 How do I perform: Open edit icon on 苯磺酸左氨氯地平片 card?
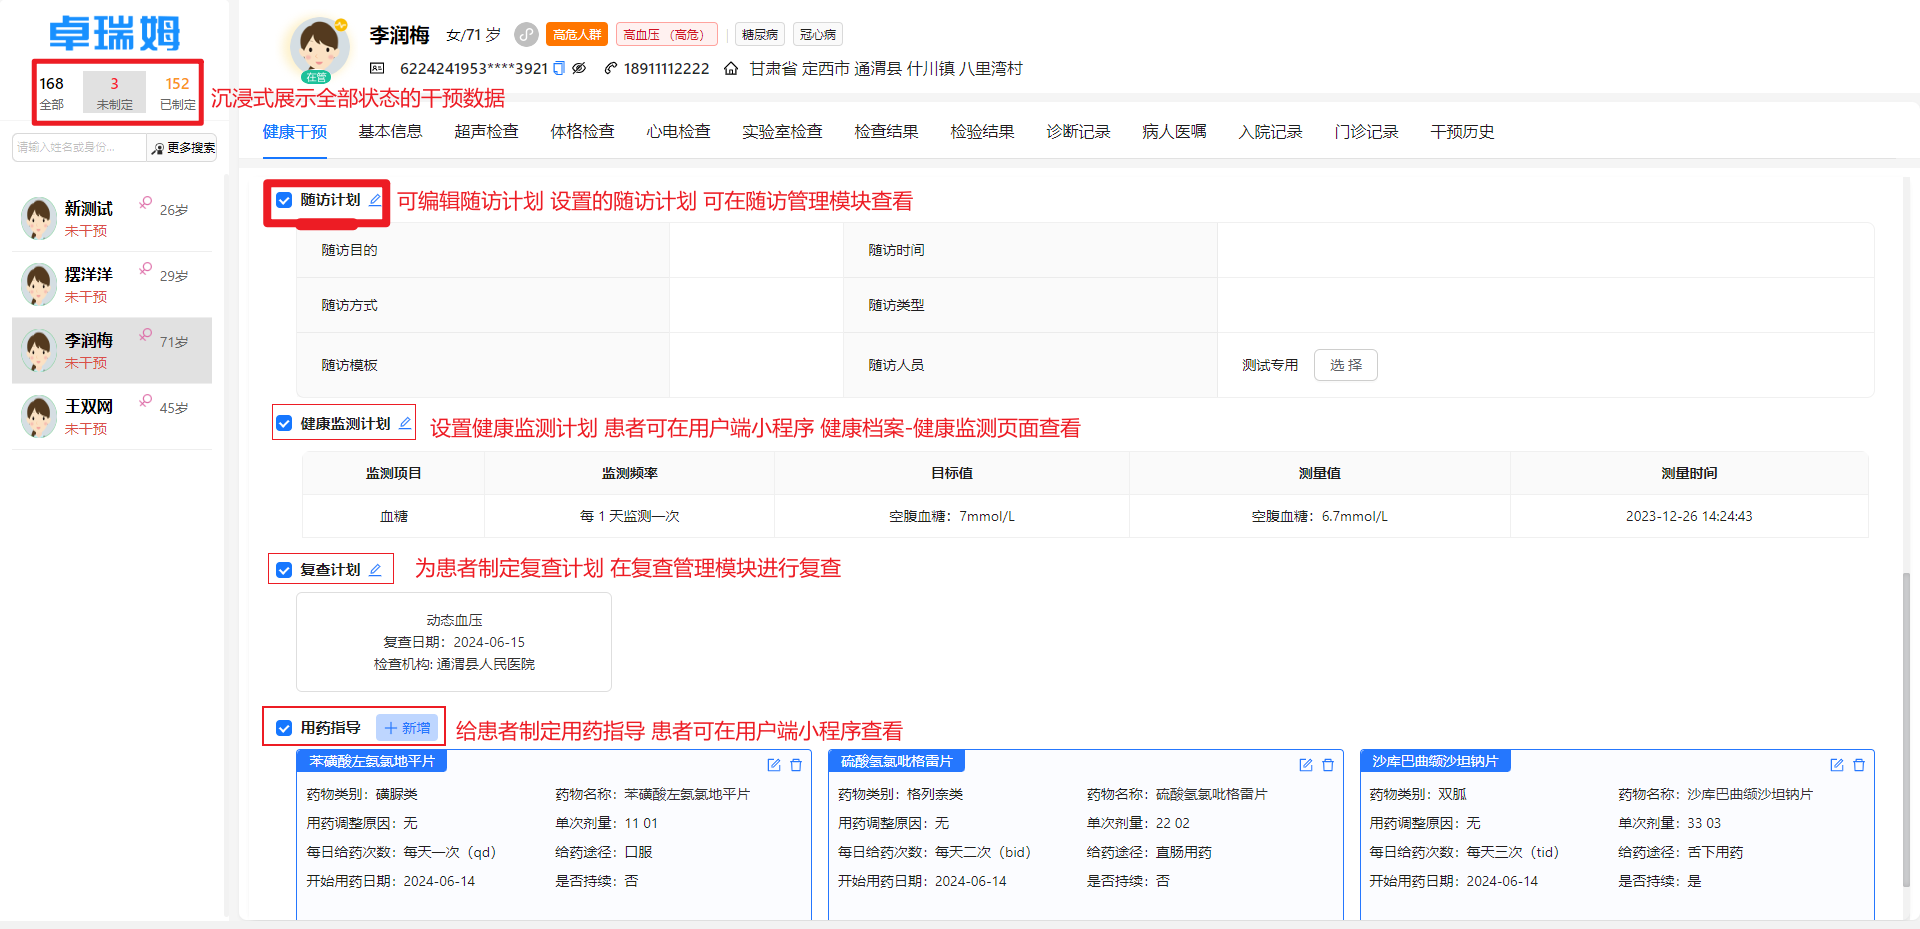774,765
